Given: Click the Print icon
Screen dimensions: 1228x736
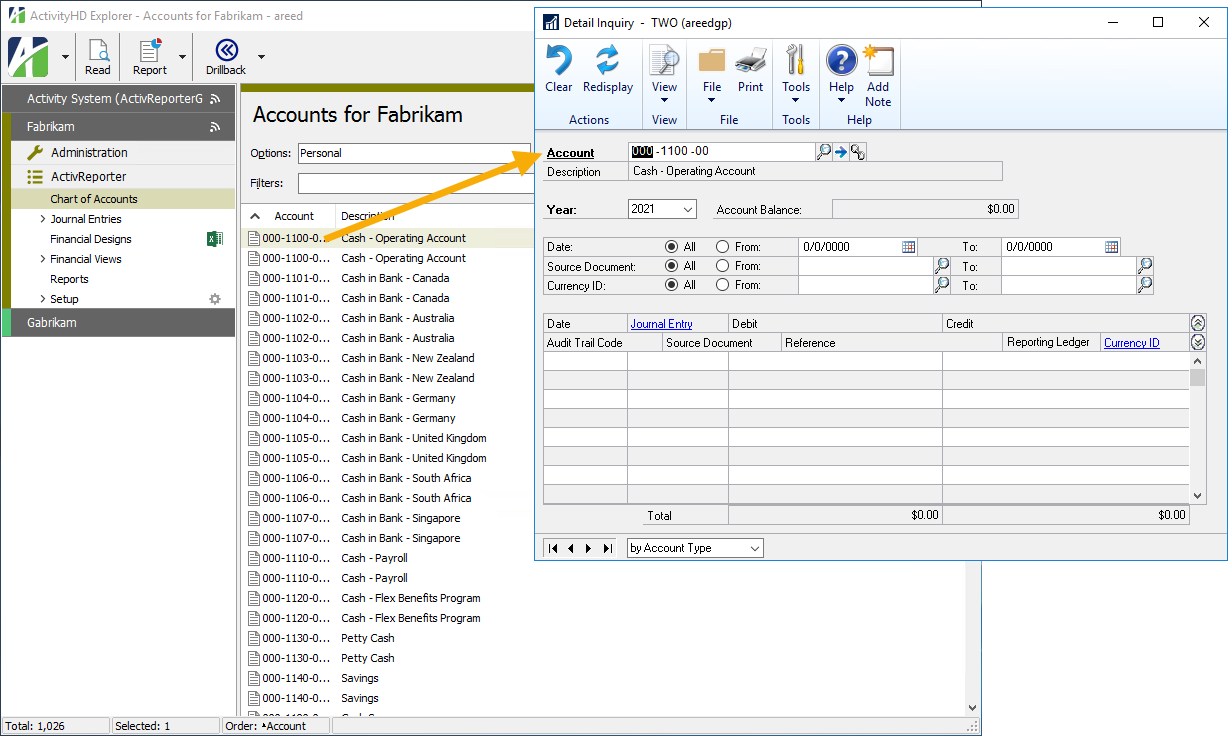Looking at the screenshot, I should pos(750,61).
